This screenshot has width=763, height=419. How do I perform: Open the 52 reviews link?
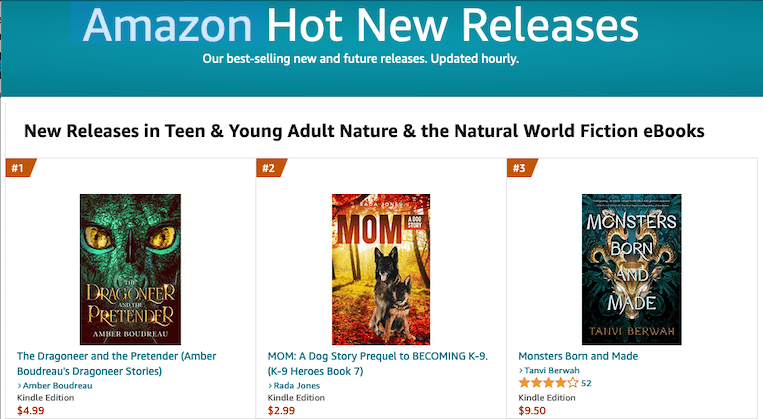[x=586, y=383]
